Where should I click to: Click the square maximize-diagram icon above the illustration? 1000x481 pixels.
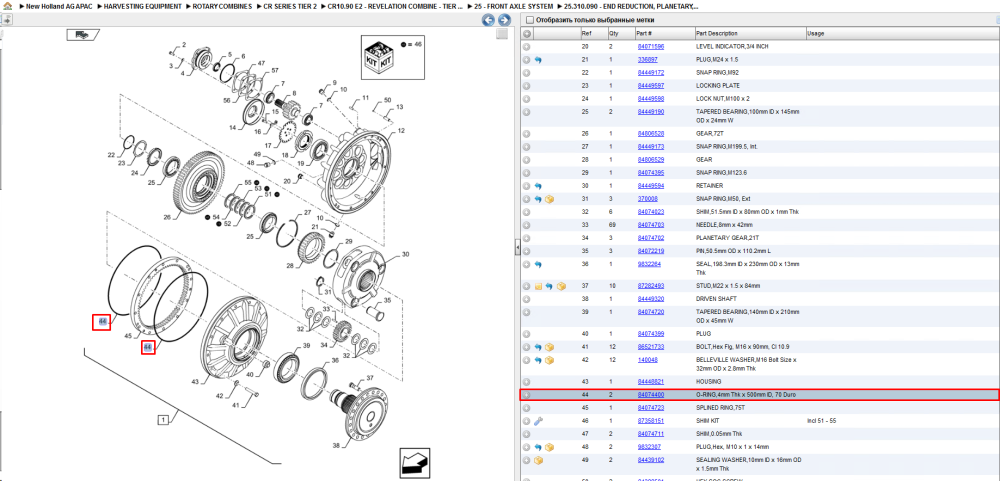coord(503,34)
